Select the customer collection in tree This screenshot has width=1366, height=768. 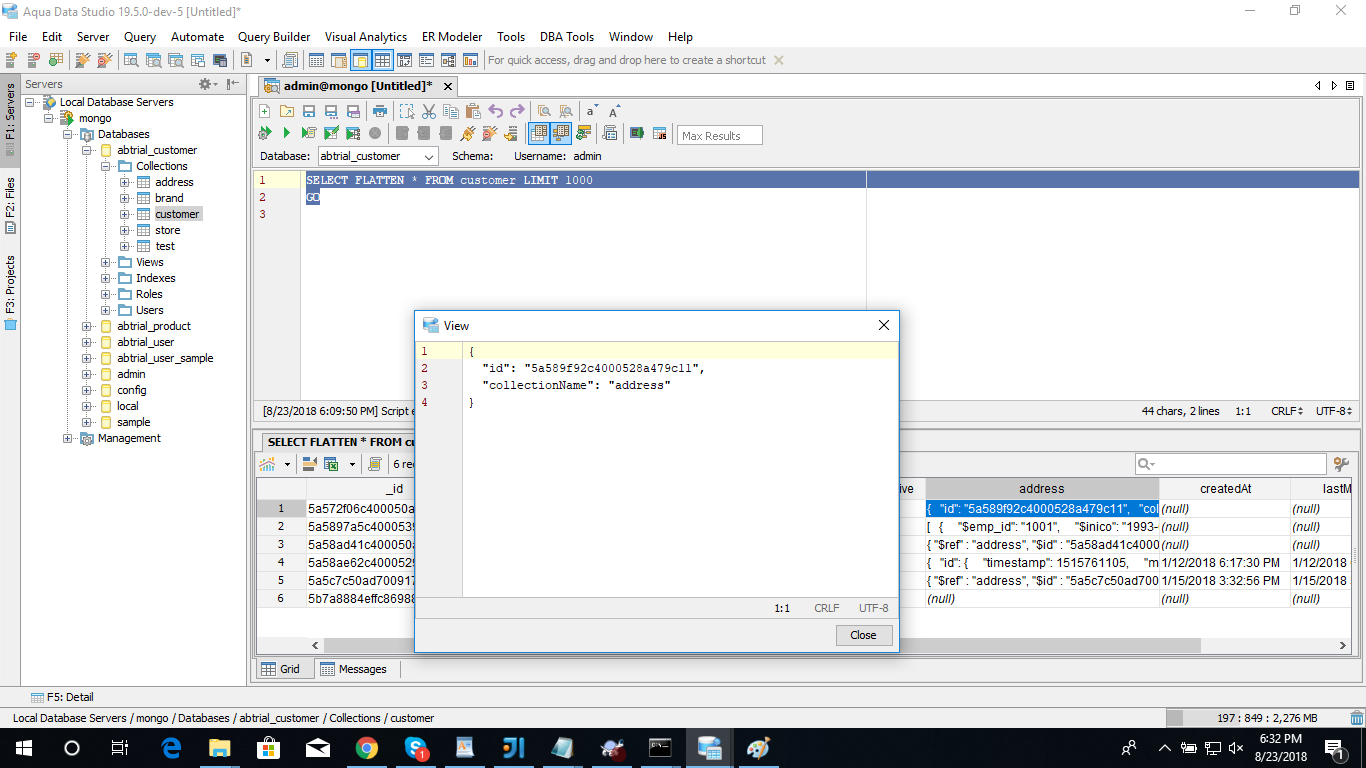177,214
